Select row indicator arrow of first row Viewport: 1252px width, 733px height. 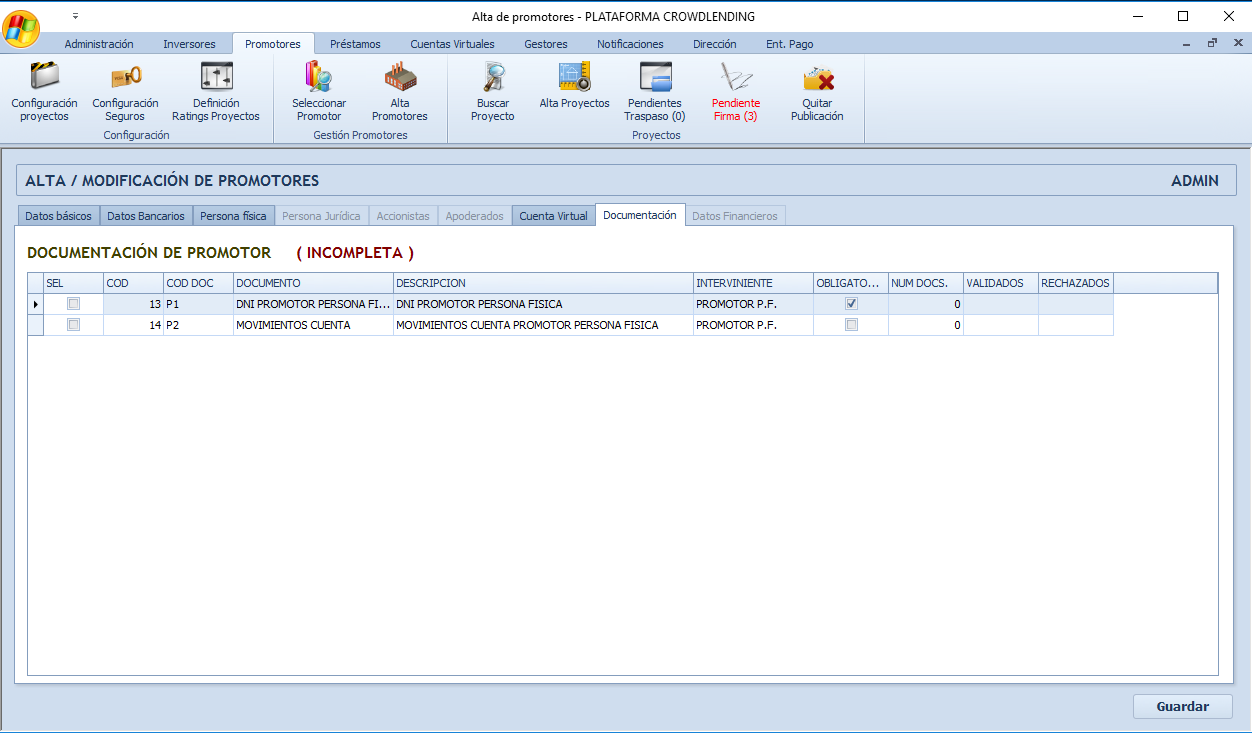click(x=36, y=303)
